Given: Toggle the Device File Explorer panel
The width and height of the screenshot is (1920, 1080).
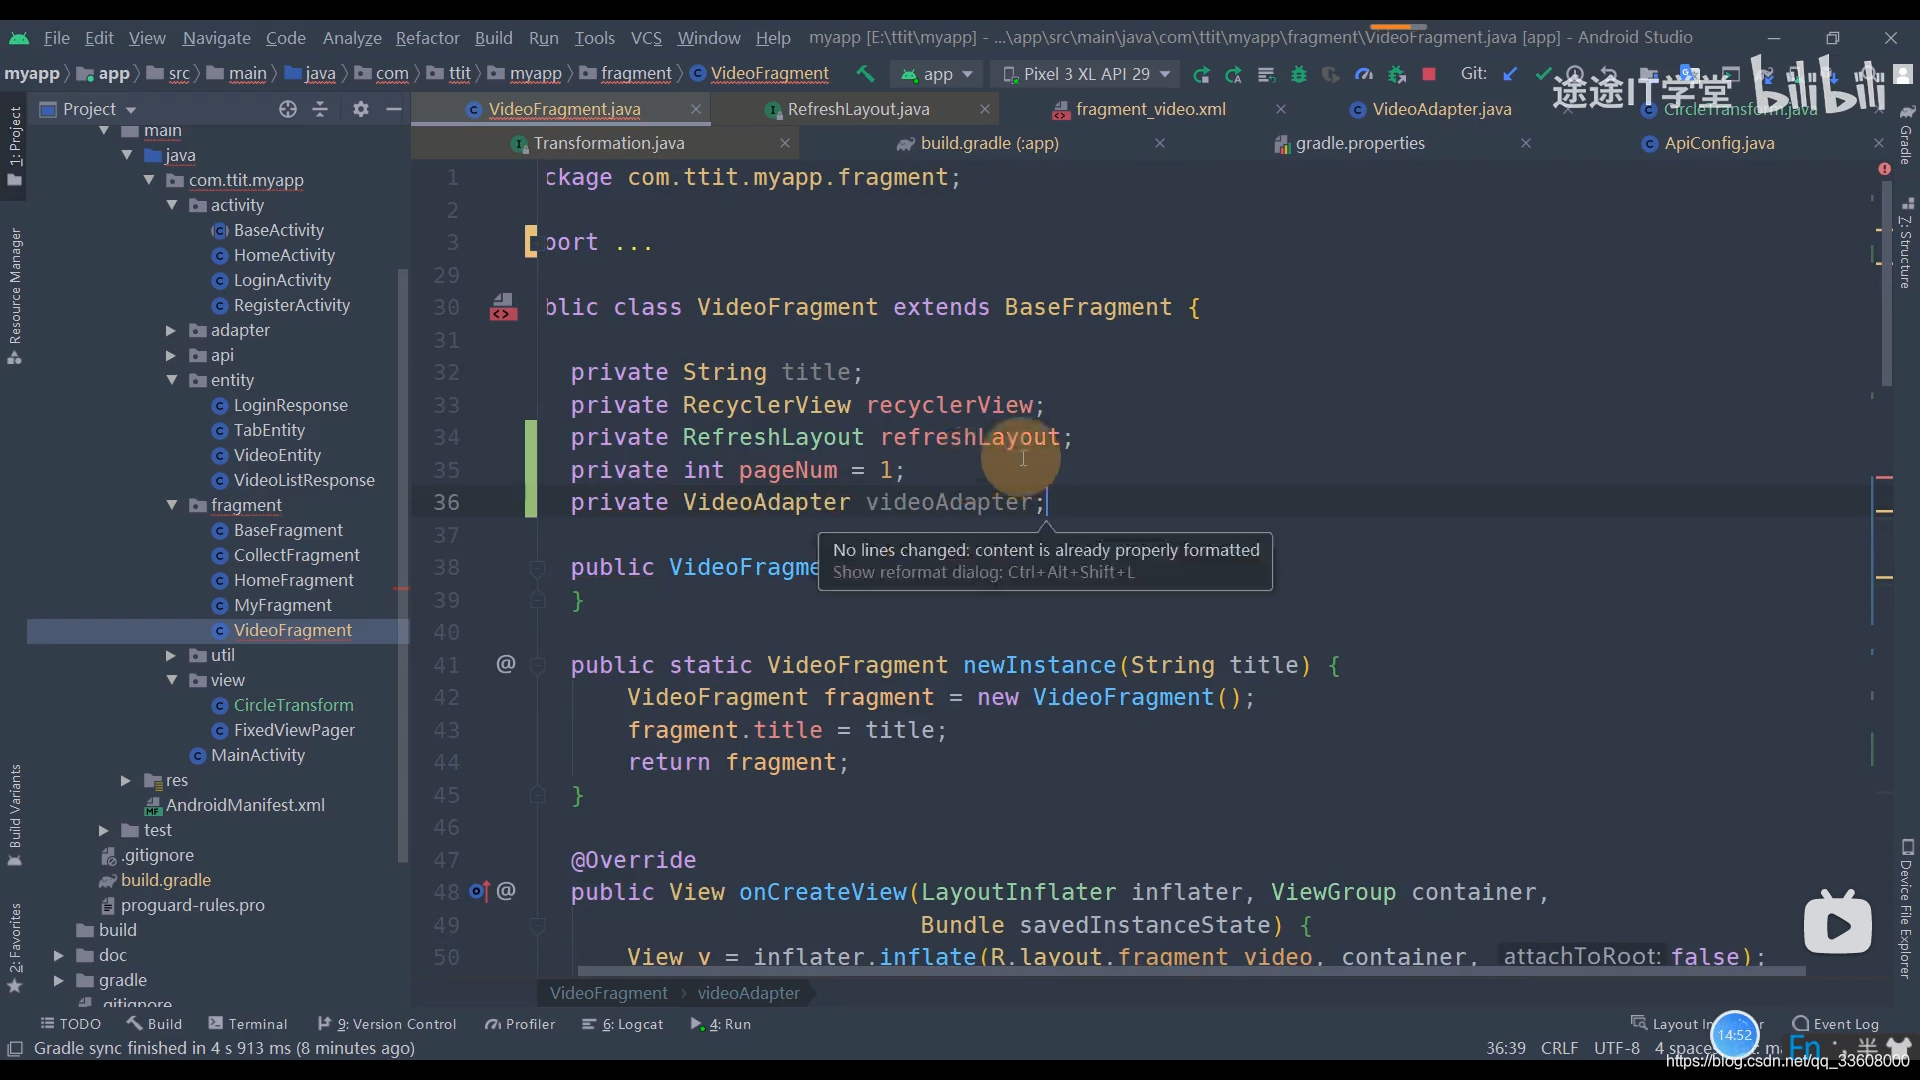Looking at the screenshot, I should pyautogui.click(x=1906, y=910).
